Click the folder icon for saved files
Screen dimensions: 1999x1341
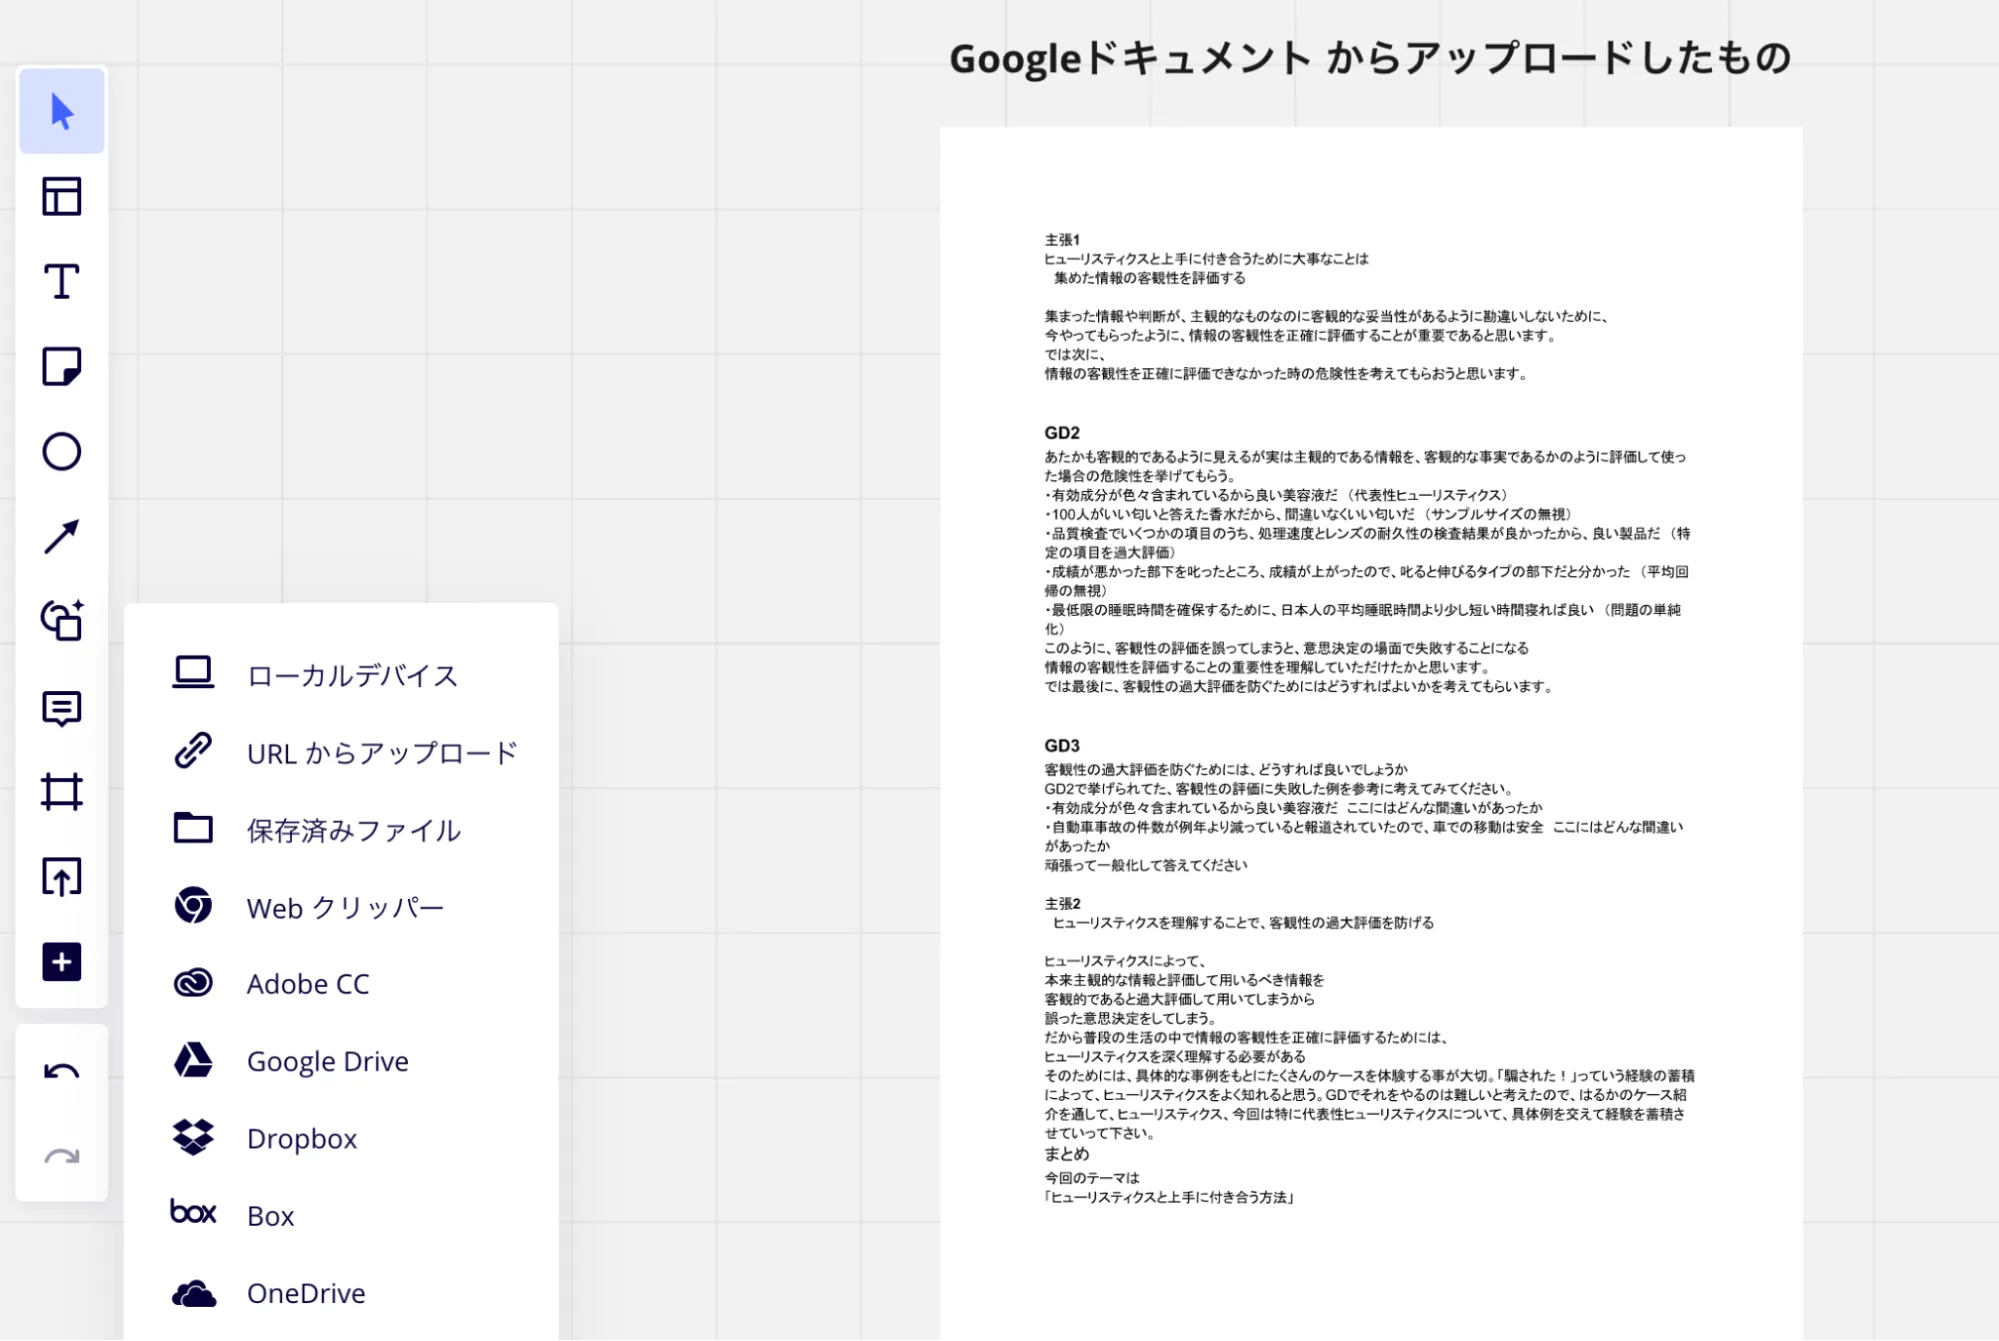point(193,828)
